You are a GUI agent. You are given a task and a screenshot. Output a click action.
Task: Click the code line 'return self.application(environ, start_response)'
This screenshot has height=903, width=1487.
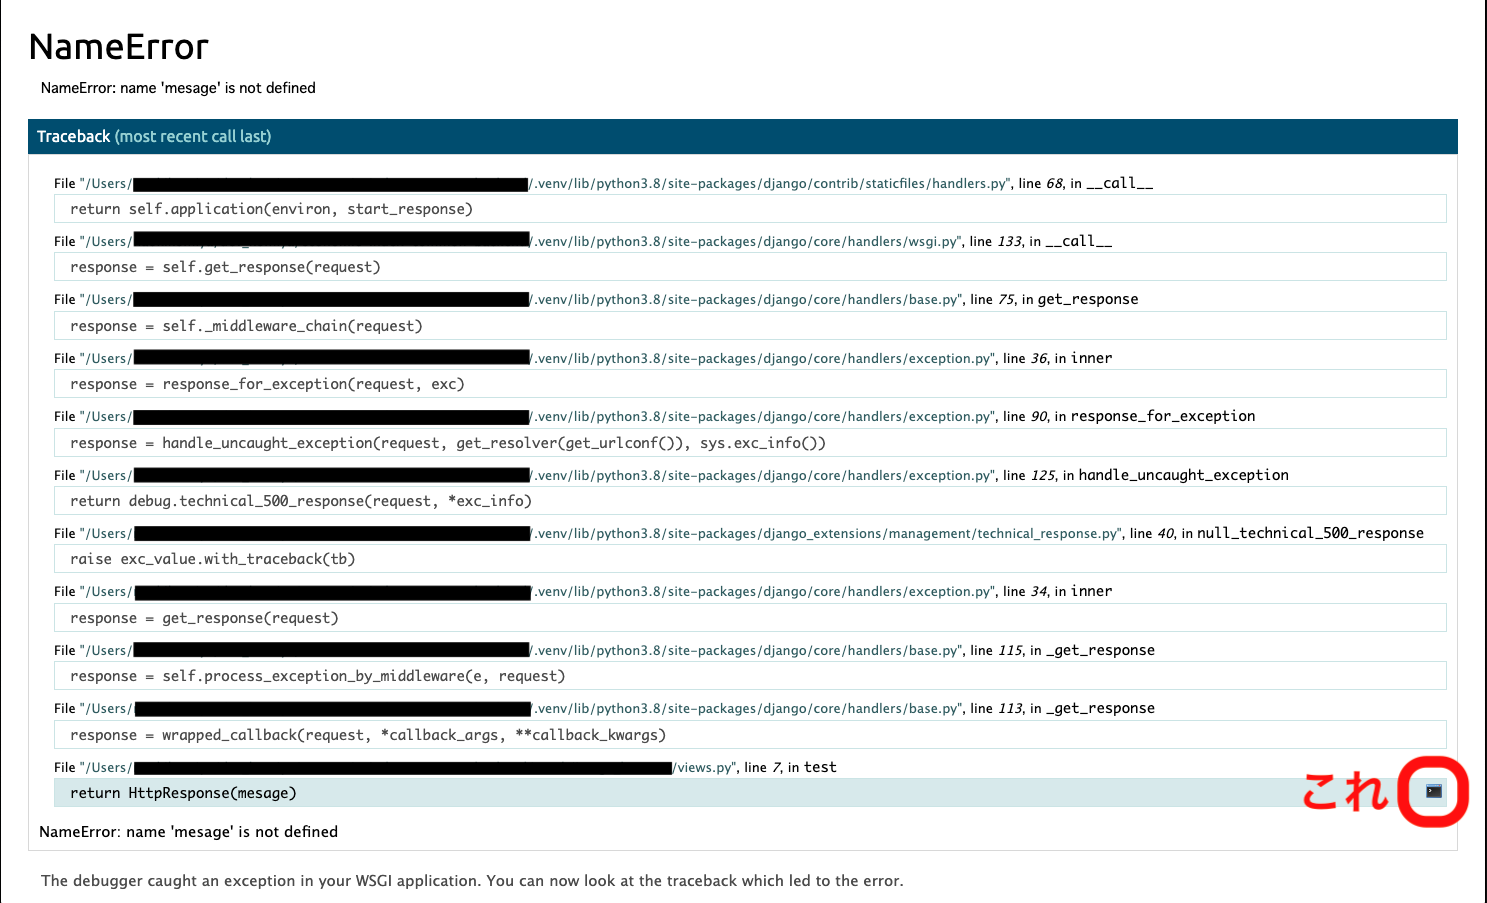coord(750,209)
